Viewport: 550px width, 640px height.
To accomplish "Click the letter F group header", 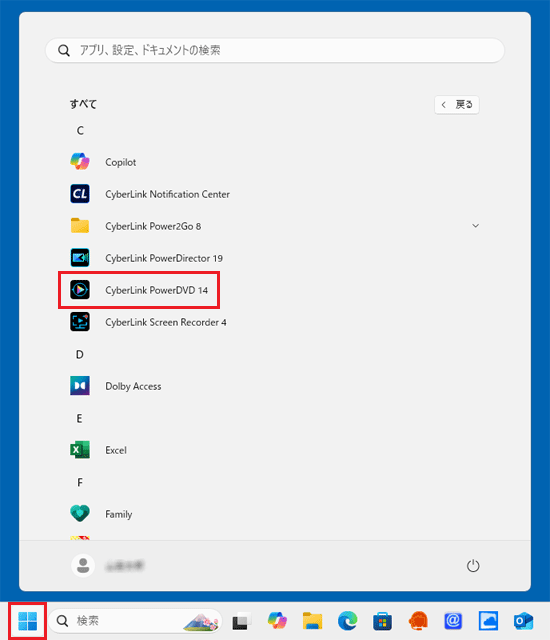I will 80,482.
